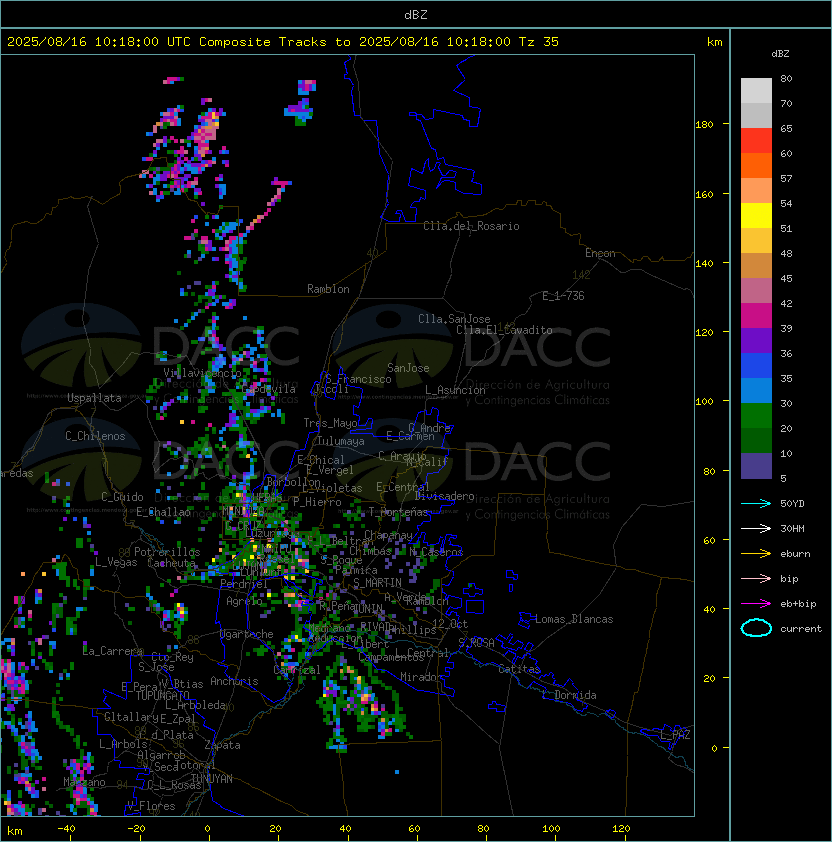This screenshot has height=842, width=832.
Task: Click the 'Villavicencio' map label
Action: click(x=202, y=373)
